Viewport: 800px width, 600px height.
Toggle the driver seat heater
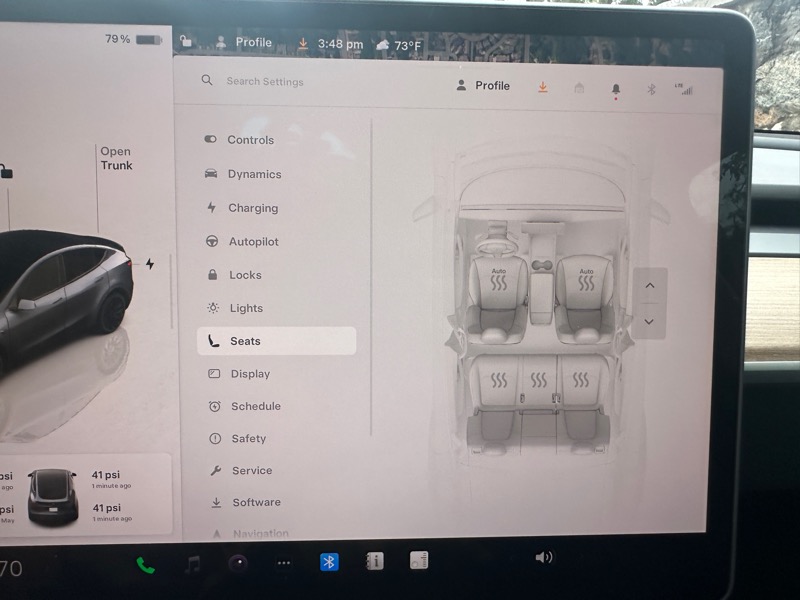tap(499, 279)
